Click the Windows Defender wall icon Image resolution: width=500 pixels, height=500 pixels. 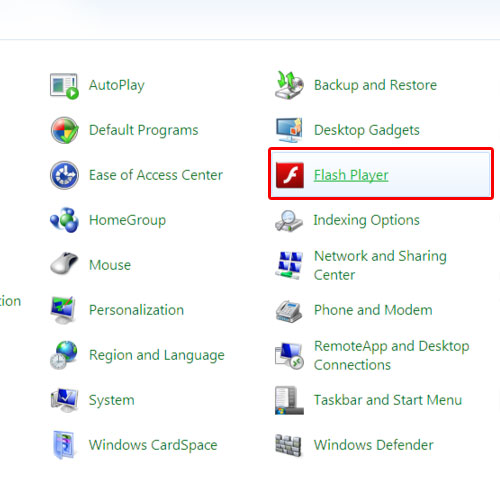[x=289, y=445]
